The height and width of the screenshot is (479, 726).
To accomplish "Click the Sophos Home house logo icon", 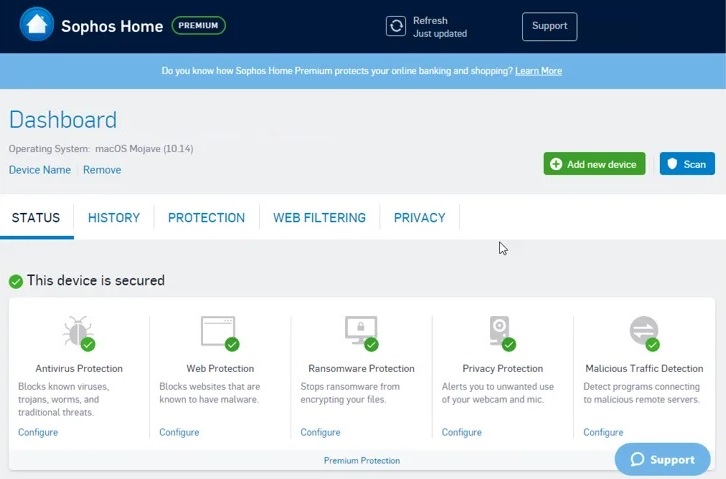I will click(x=37, y=25).
